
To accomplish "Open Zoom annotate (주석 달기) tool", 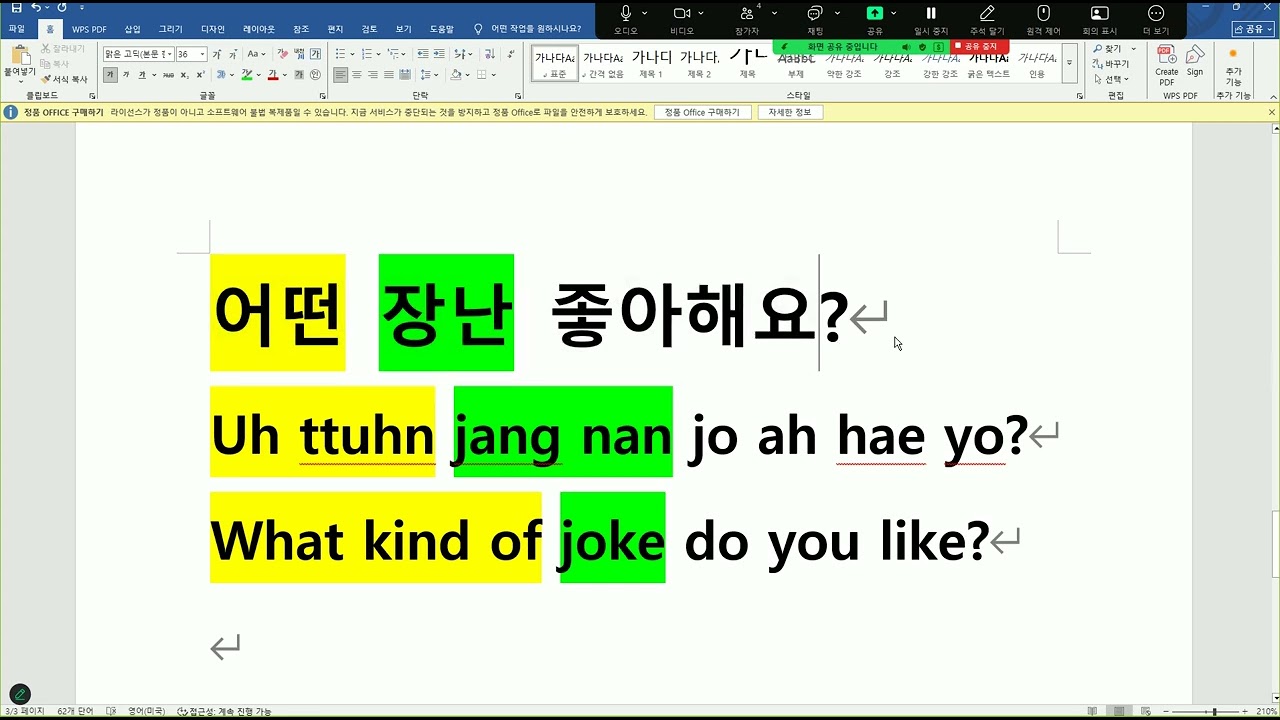I will click(x=987, y=19).
